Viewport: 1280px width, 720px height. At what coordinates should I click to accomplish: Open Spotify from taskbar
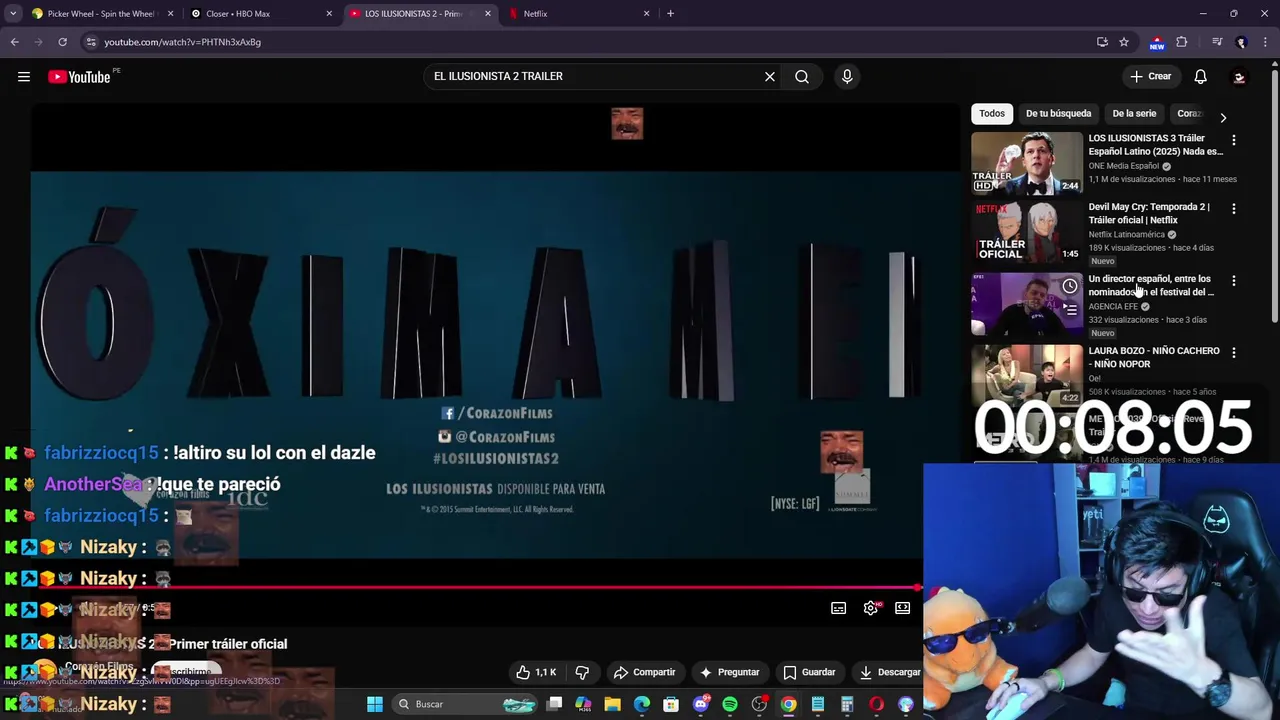(730, 704)
